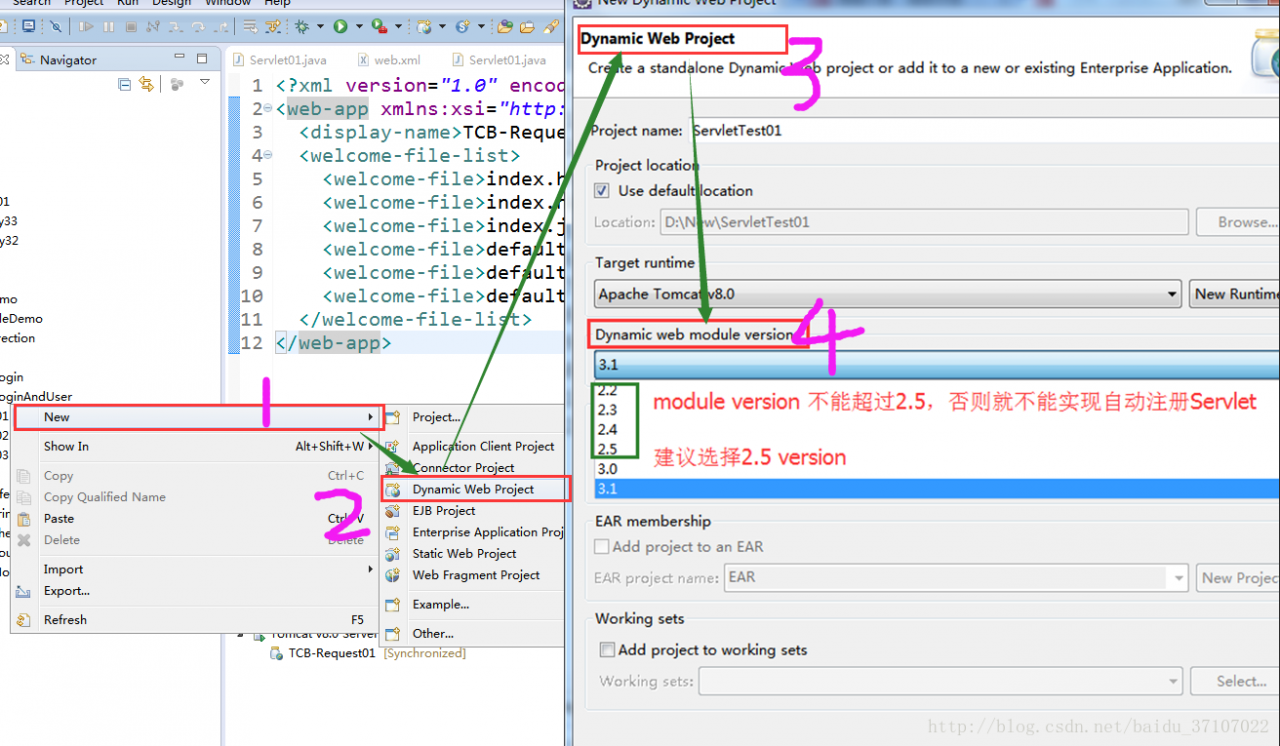Click the Resume debug toolbar icon
Viewport: 1280px width, 746px height.
pos(87,27)
